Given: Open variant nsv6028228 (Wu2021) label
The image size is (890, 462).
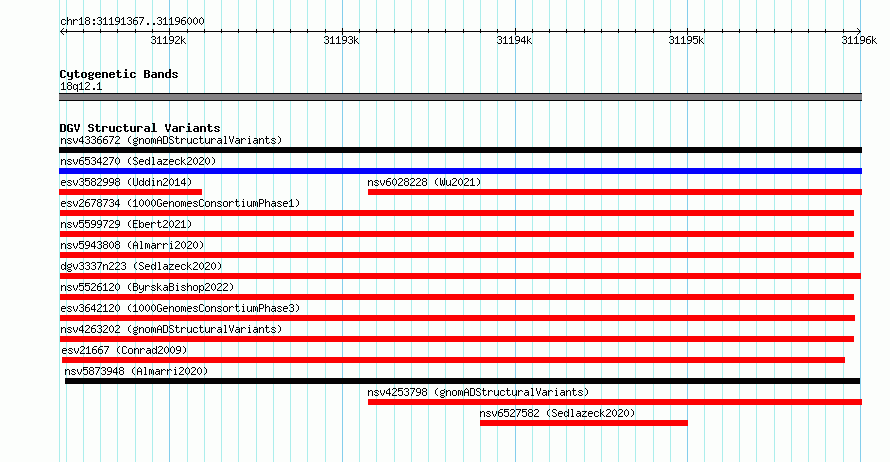Looking at the screenshot, I should coord(424,182).
